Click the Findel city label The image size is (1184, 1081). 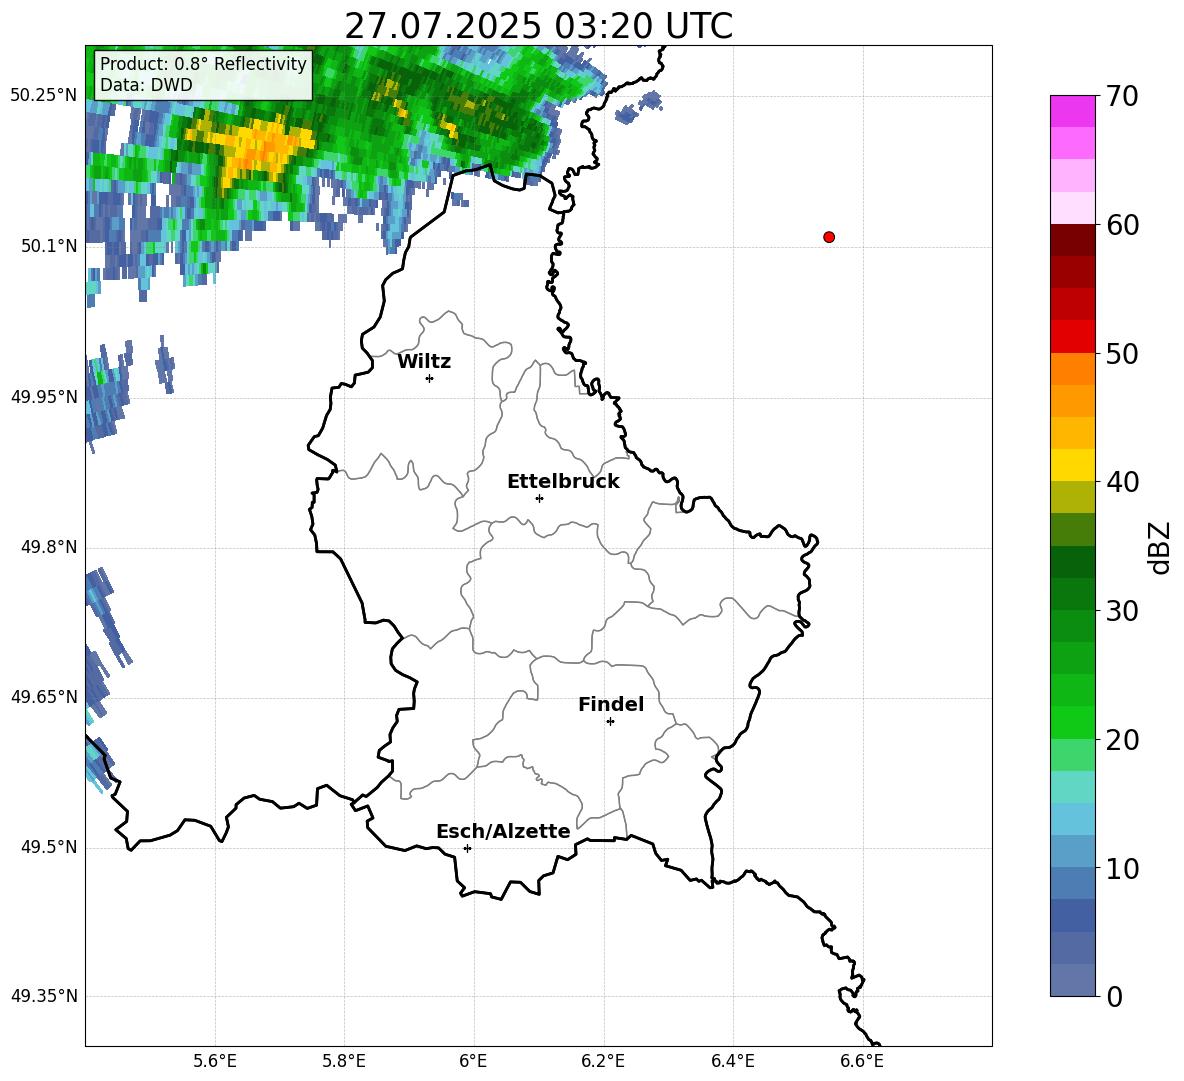611,704
